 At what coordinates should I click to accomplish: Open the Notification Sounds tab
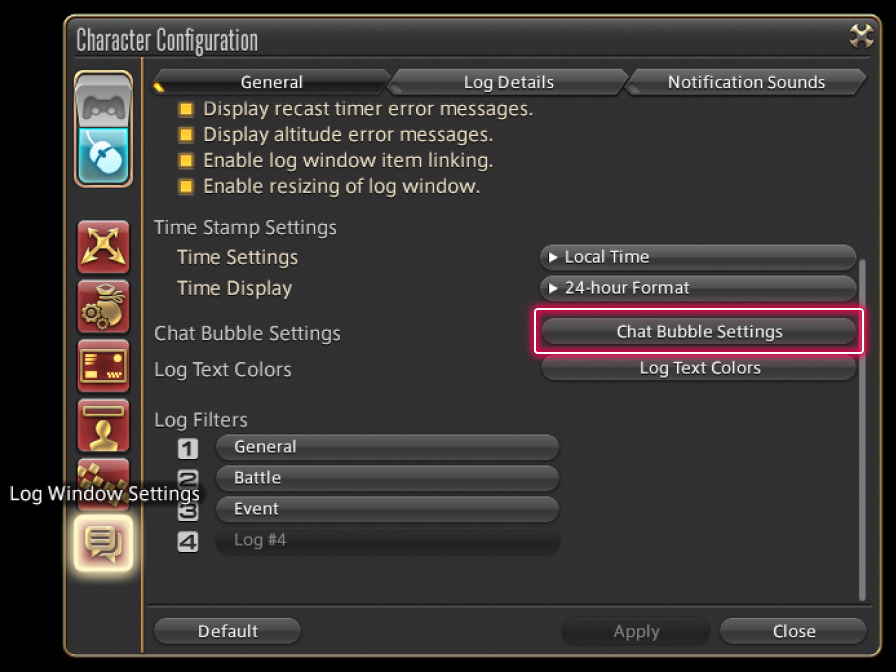coord(746,82)
